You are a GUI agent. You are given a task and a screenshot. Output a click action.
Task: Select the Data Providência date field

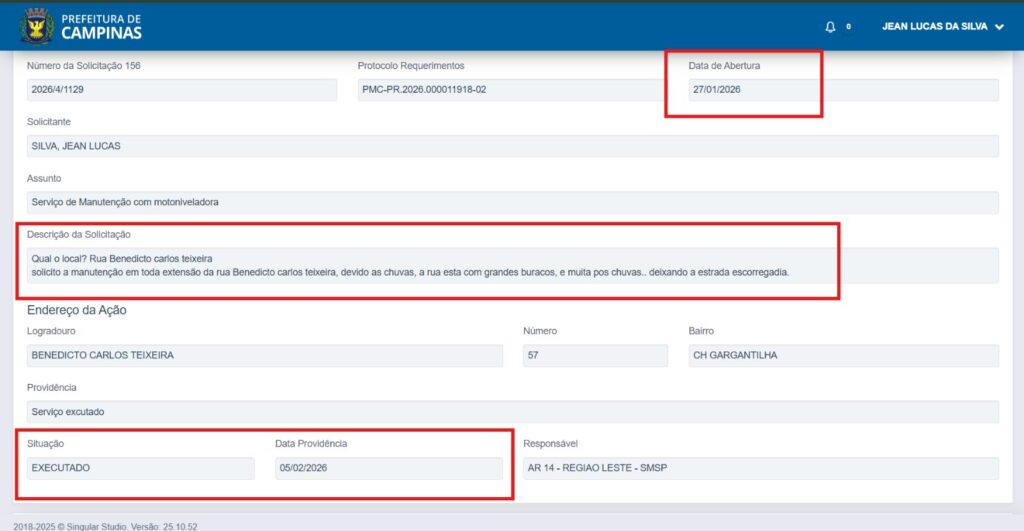[x=388, y=468]
